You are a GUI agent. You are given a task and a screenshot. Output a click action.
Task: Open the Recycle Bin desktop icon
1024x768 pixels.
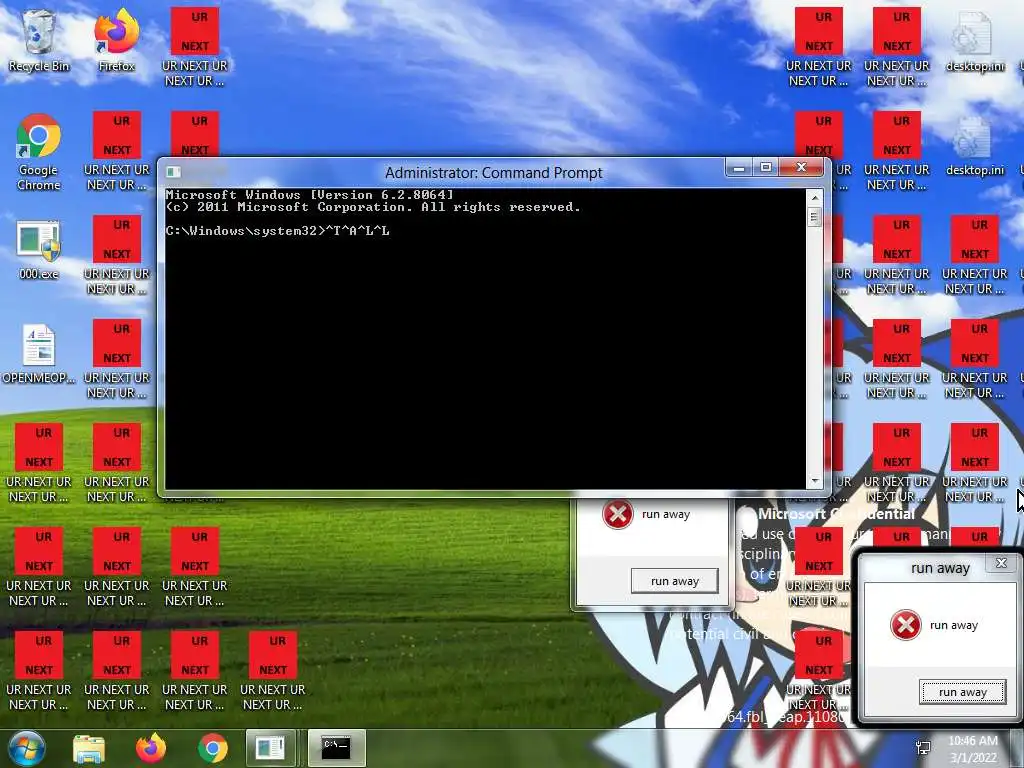pos(39,40)
